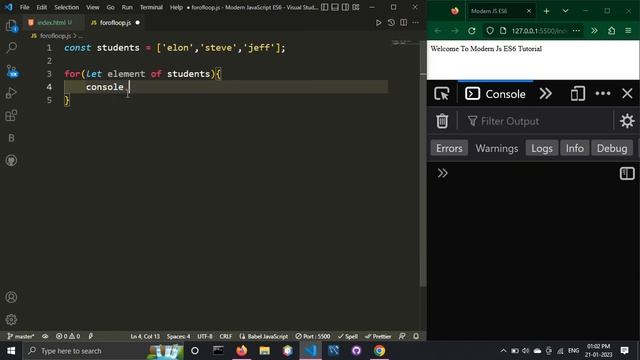This screenshot has width=640, height=360.
Task: Clear the console output with trash icon
Action: pos(442,121)
